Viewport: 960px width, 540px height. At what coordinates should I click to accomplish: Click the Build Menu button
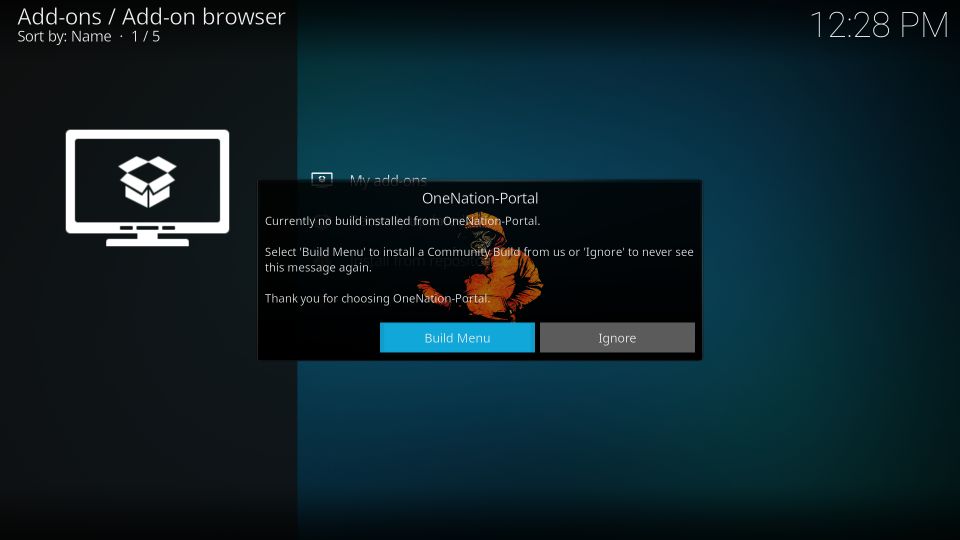pyautogui.click(x=457, y=337)
